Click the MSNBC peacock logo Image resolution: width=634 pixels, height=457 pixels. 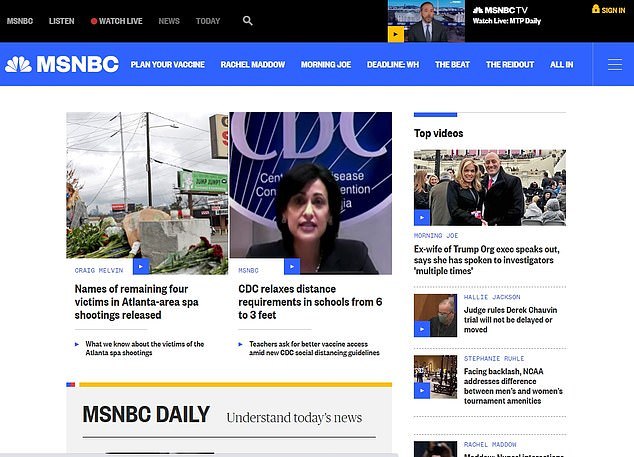pos(62,64)
